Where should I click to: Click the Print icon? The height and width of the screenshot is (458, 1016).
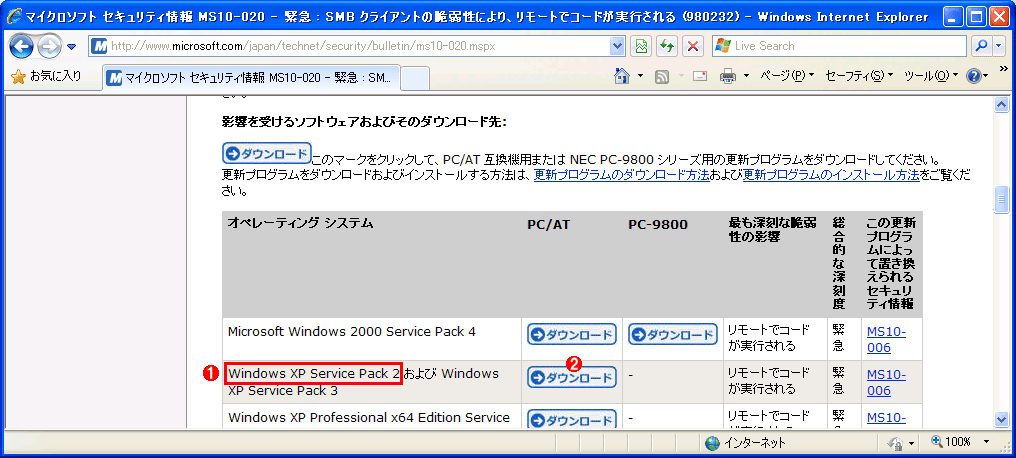pos(728,76)
